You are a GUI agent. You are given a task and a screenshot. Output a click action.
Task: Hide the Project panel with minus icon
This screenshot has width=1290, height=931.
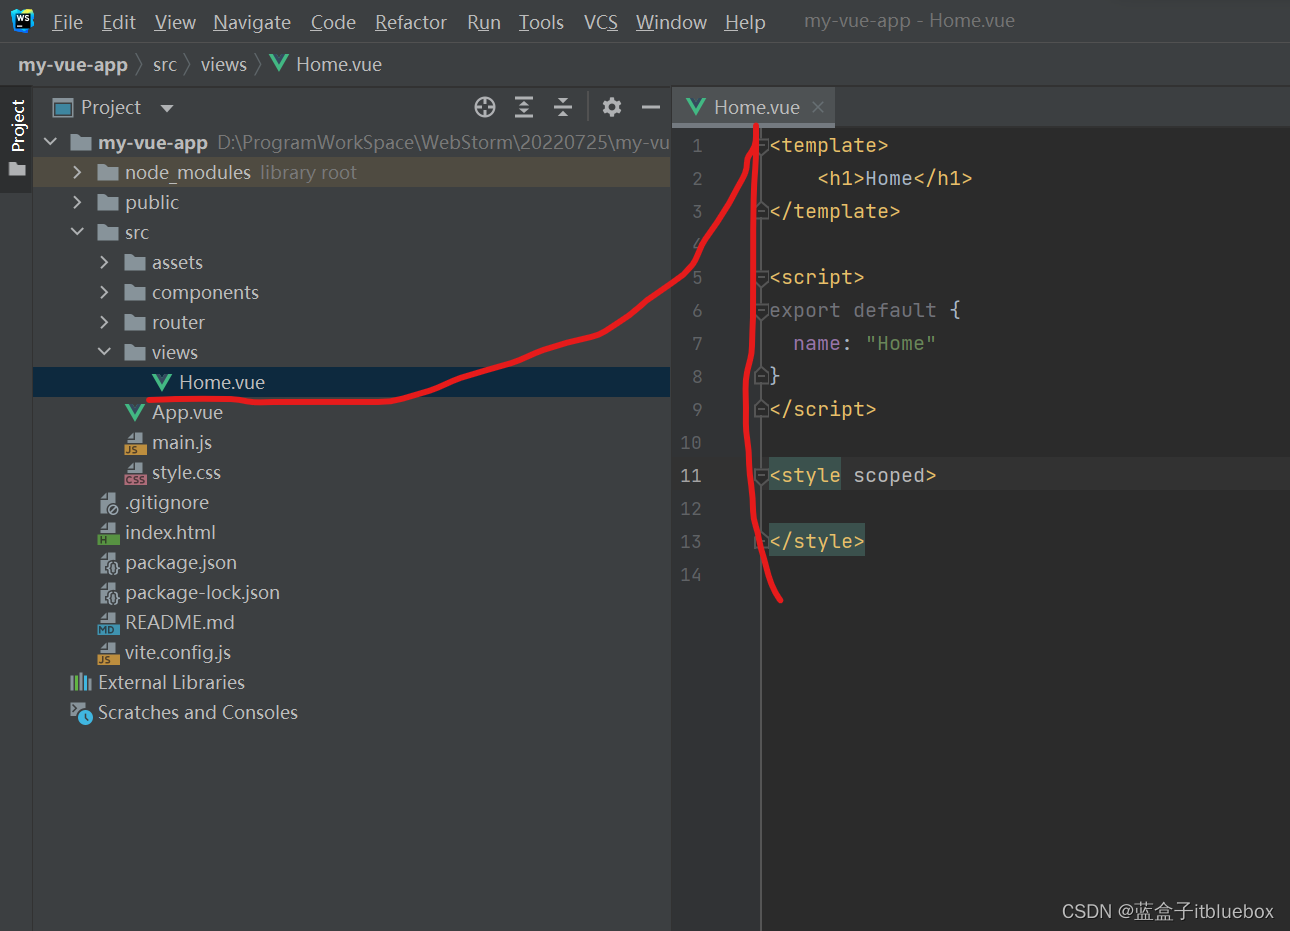pos(651,107)
